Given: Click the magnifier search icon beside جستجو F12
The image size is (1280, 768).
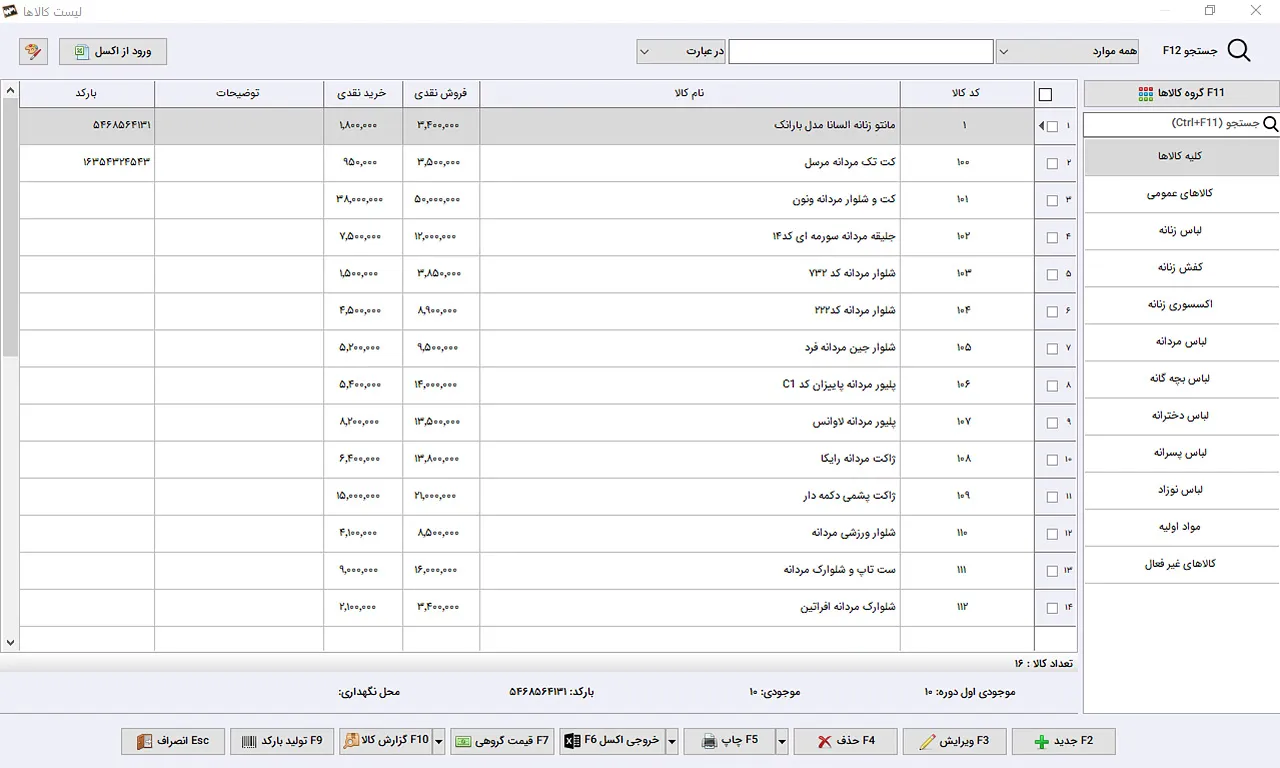Looking at the screenshot, I should (1238, 52).
